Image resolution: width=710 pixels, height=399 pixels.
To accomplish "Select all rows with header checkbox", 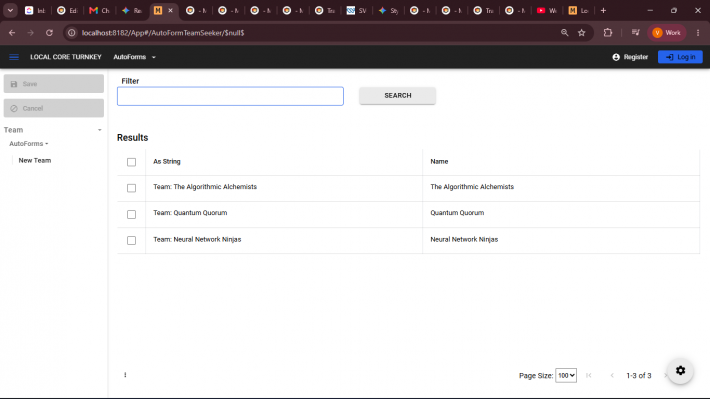I will tap(131, 162).
